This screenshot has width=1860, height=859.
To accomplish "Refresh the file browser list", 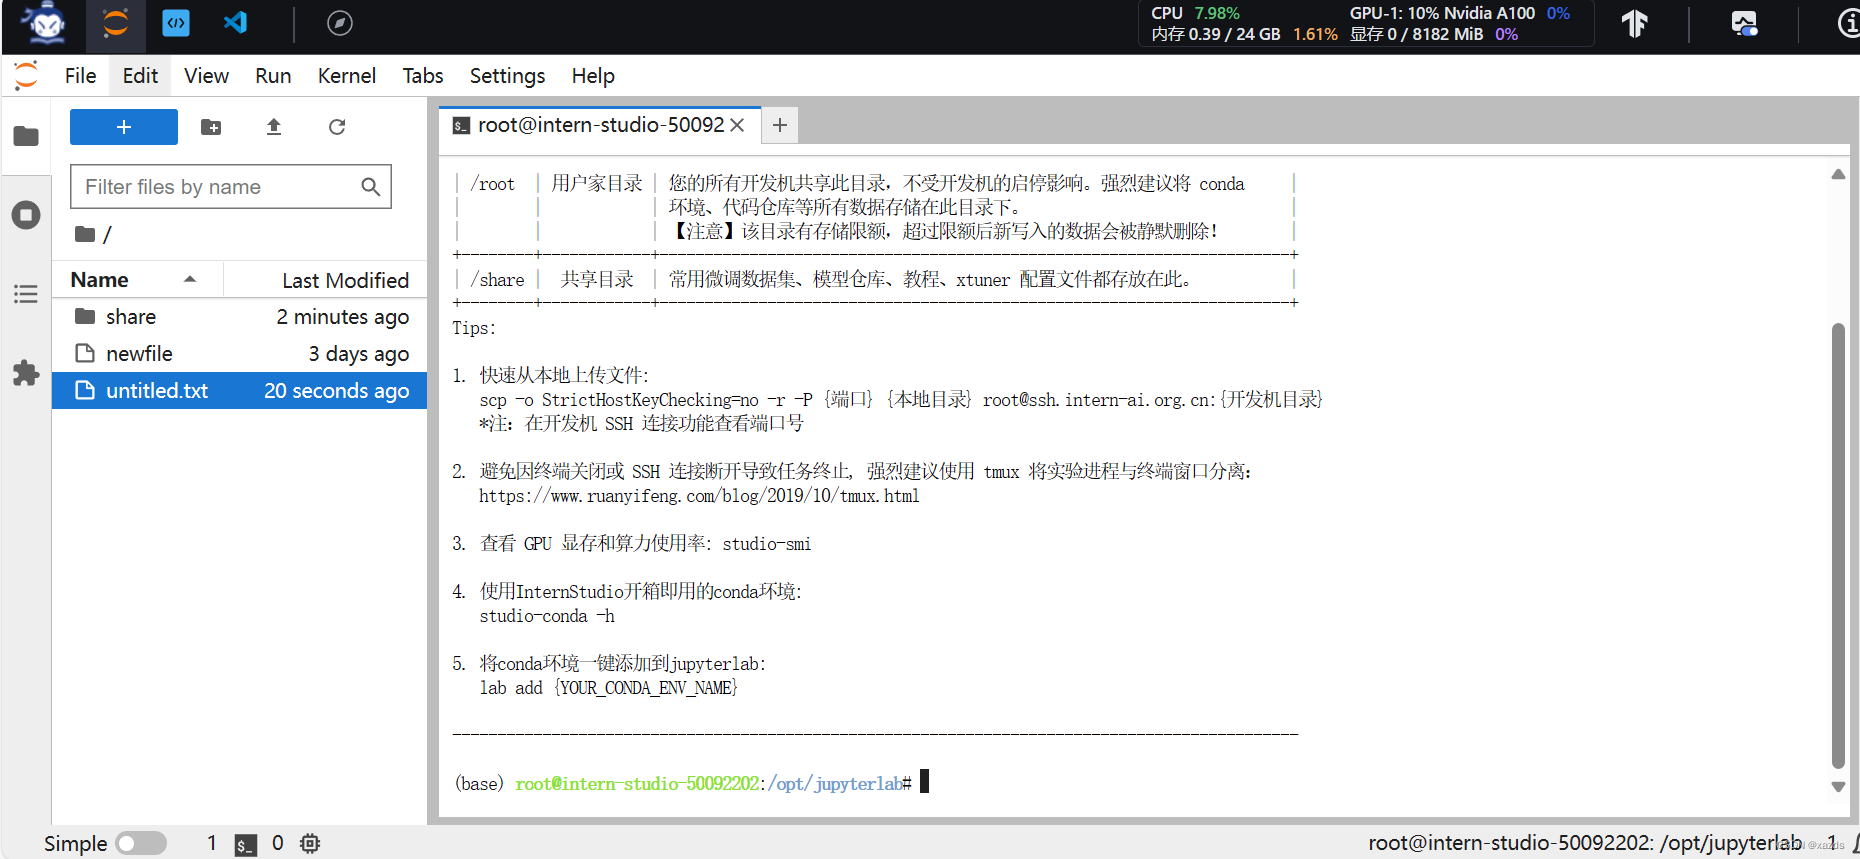I will (337, 127).
